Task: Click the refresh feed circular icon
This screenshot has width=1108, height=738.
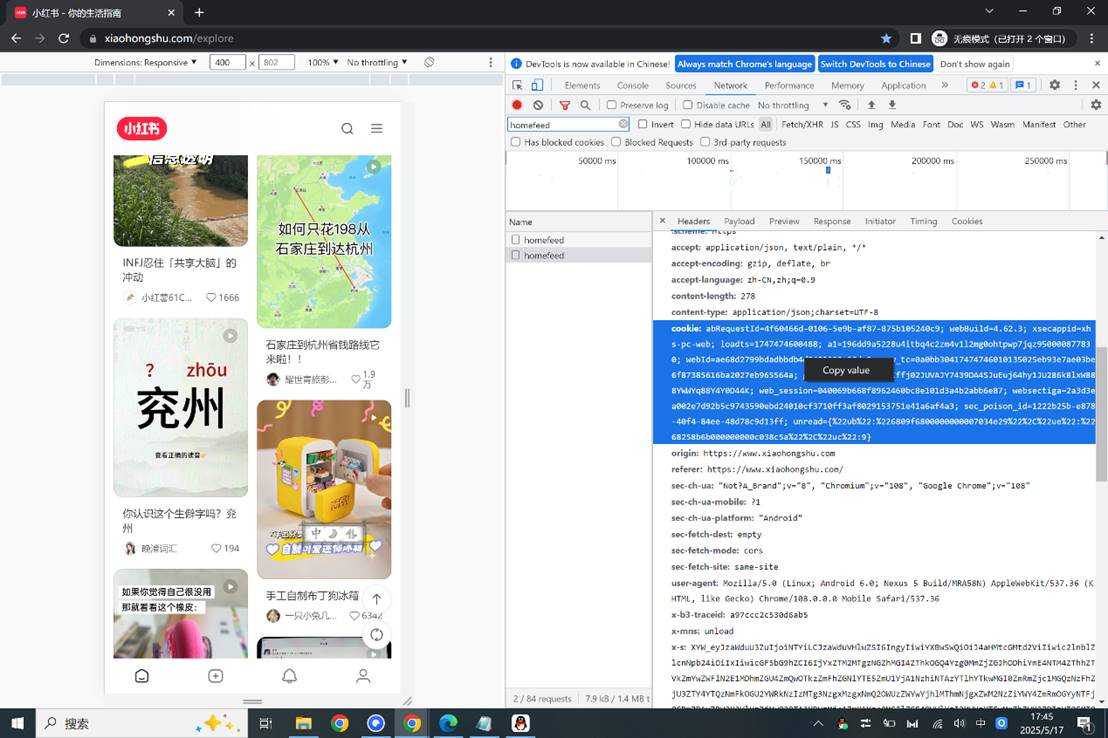Action: (377, 635)
